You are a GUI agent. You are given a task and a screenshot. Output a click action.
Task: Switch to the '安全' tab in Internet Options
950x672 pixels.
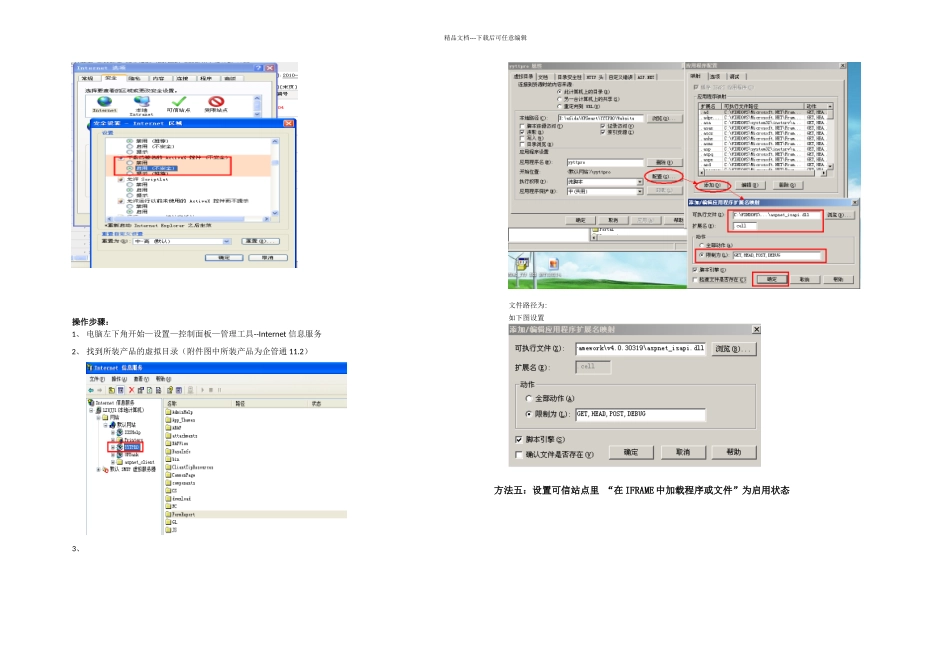111,78
